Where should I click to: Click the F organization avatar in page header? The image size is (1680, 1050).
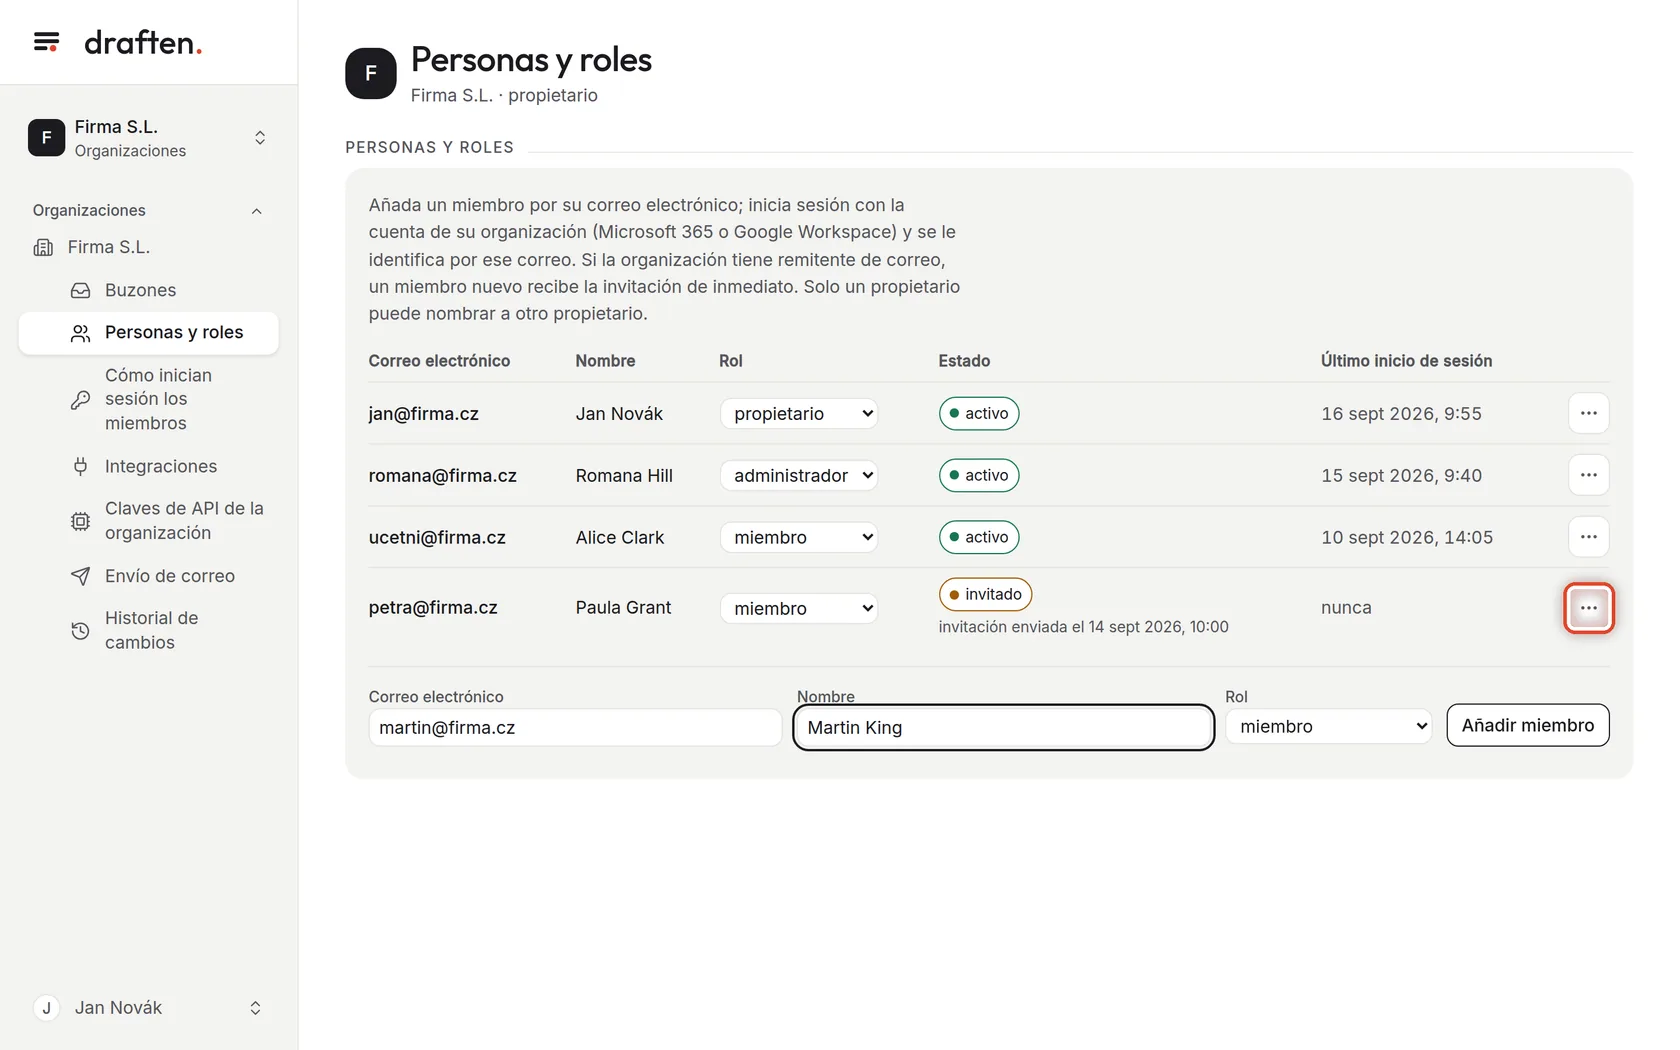(371, 73)
